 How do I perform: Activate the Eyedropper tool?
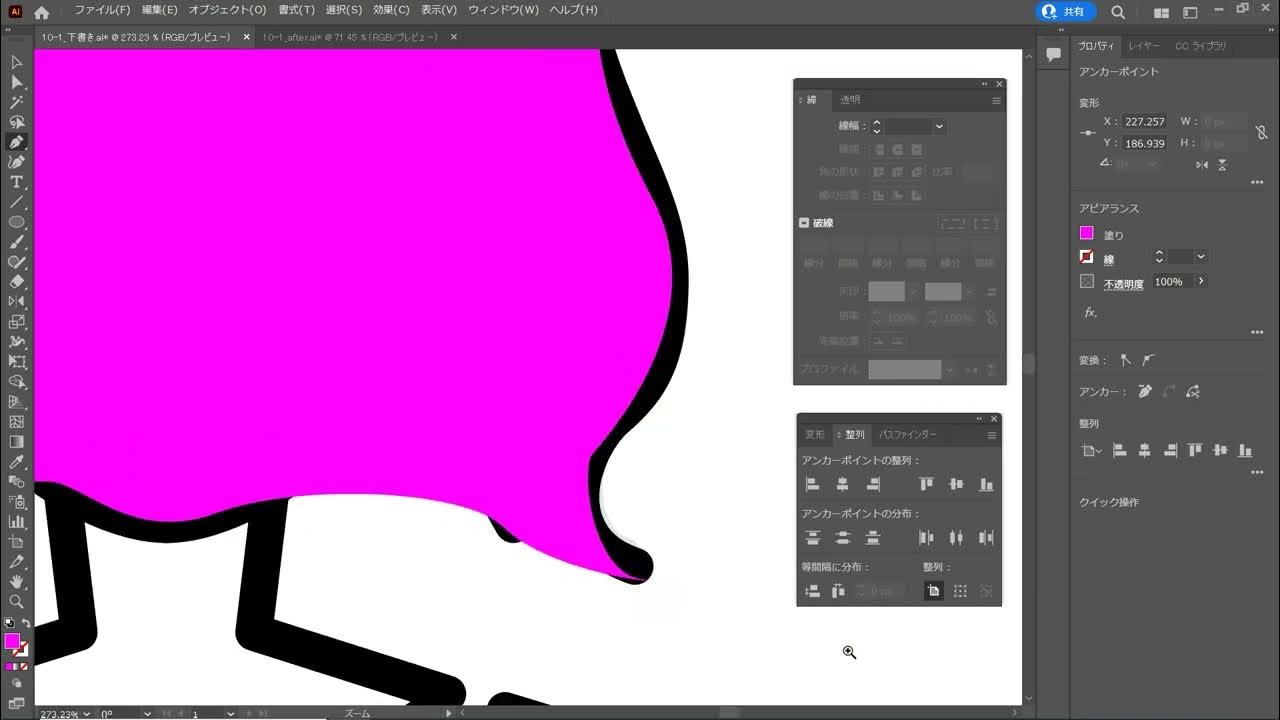[16, 462]
